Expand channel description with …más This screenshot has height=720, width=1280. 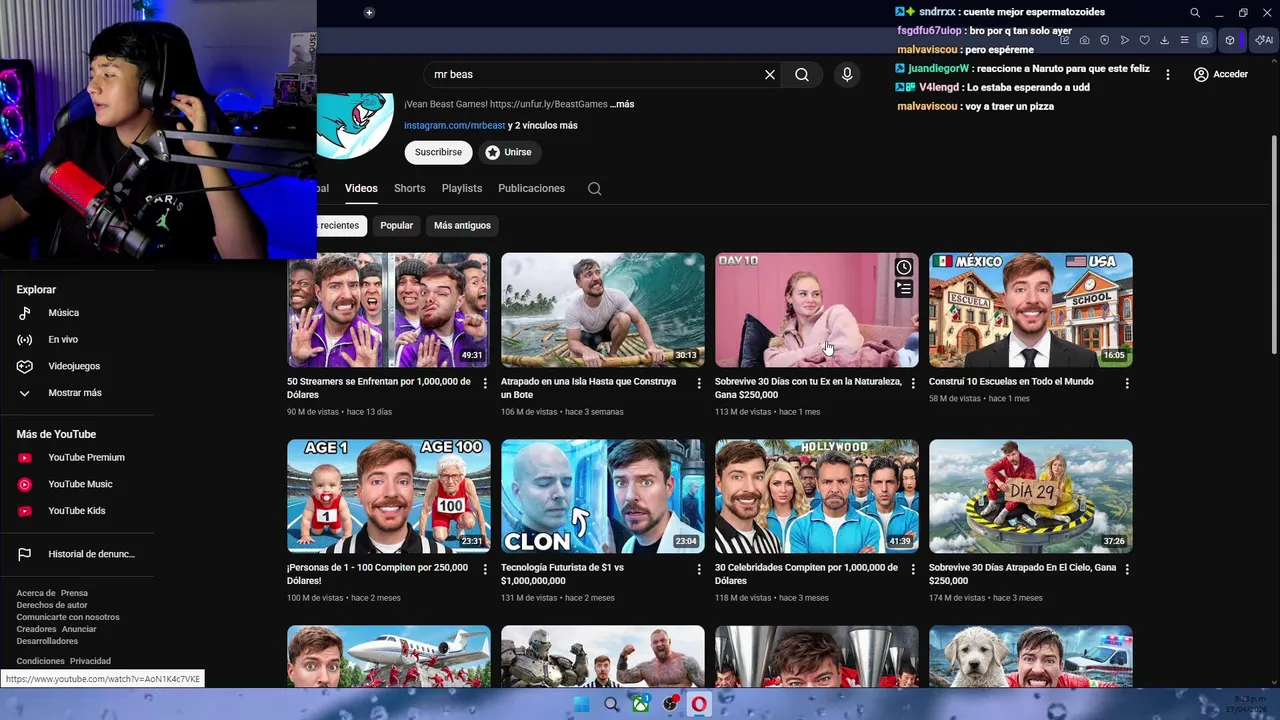coord(622,104)
